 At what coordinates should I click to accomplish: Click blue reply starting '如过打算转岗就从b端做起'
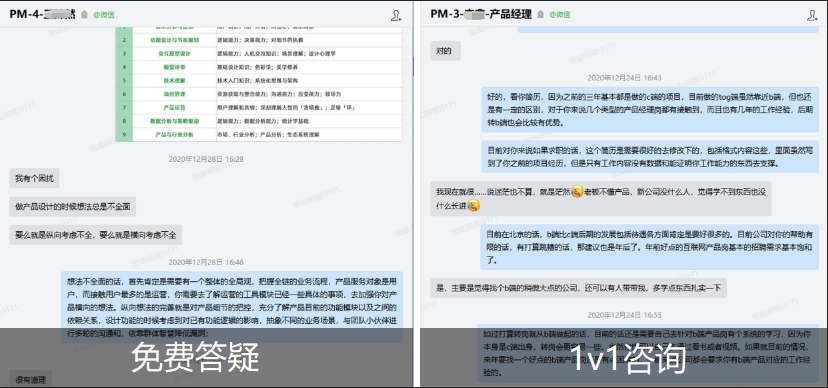point(648,353)
